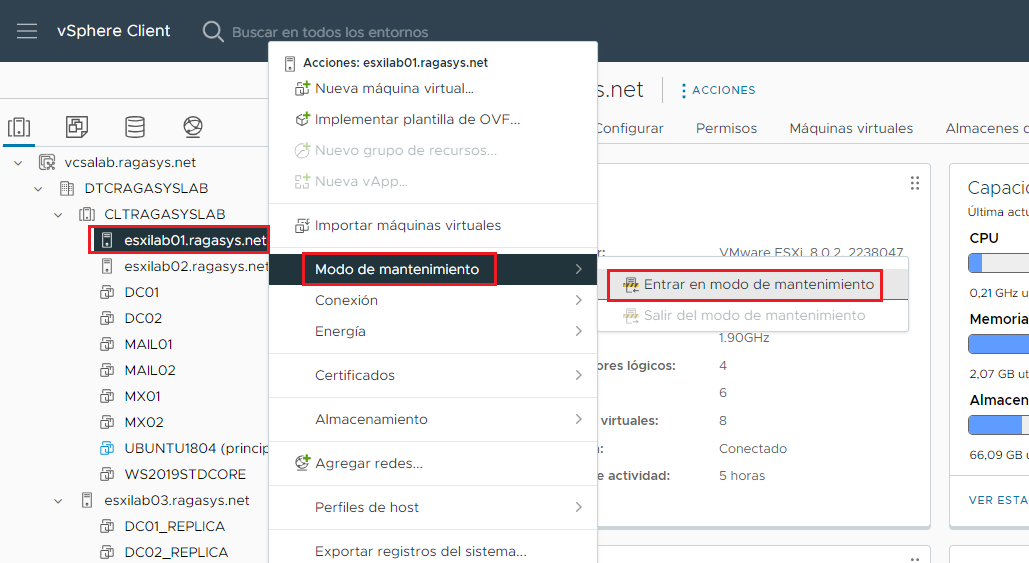Open the ACCIONES actions dropdown
This screenshot has width=1029, height=563.
(718, 90)
